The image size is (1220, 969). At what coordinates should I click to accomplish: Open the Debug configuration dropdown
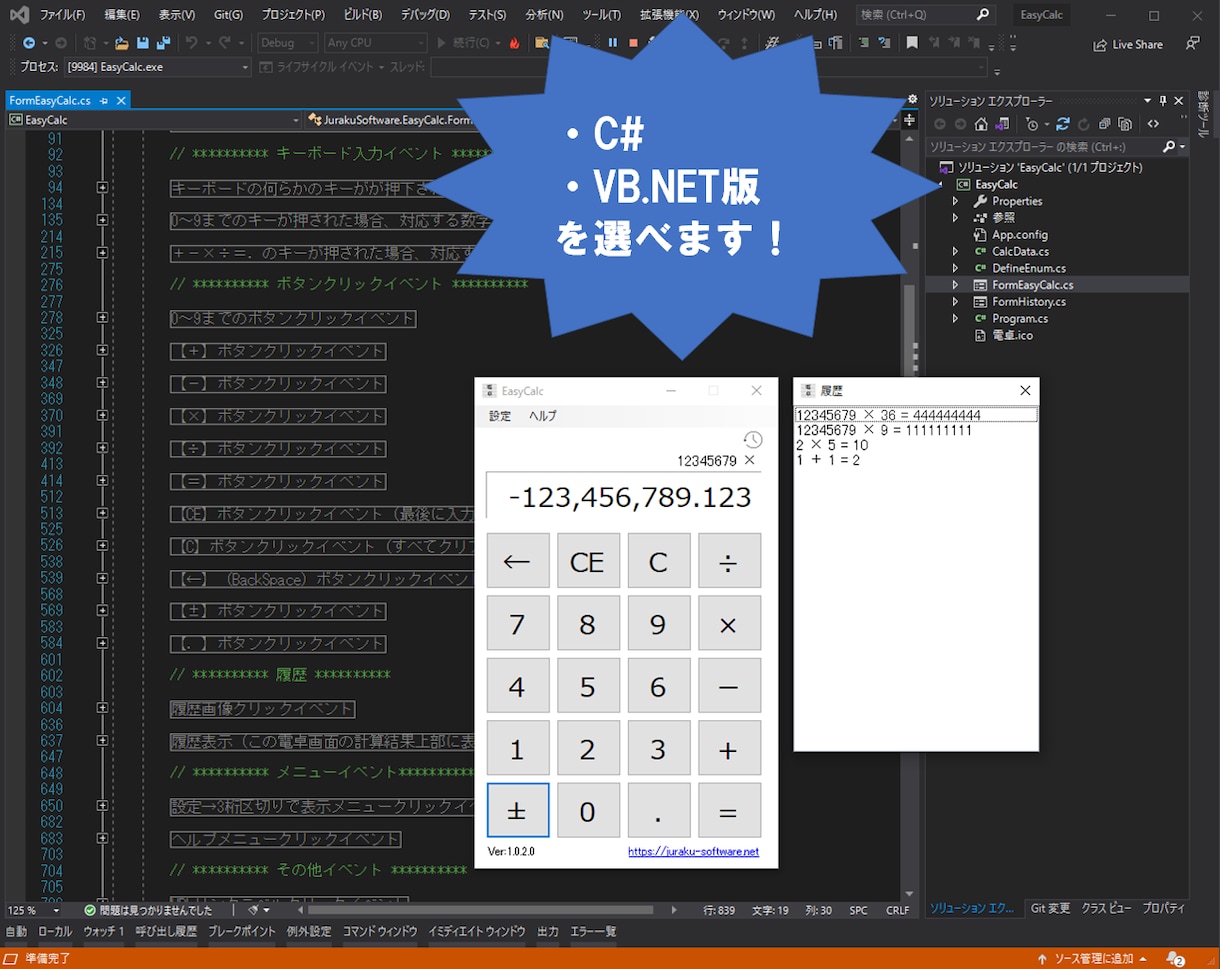pos(287,43)
